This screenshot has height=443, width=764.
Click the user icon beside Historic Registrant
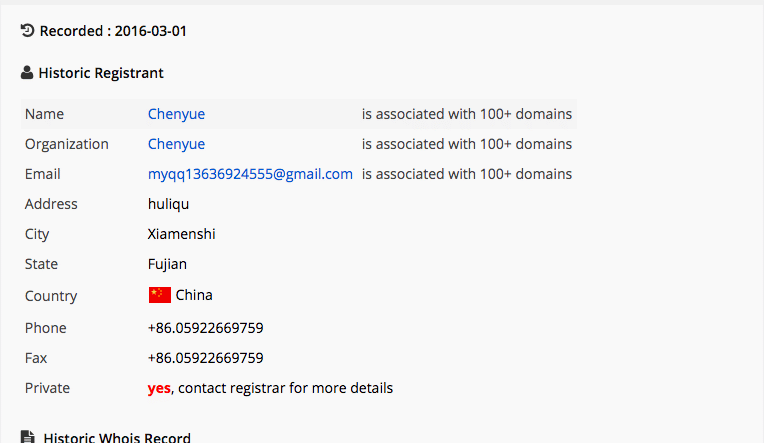(27, 73)
